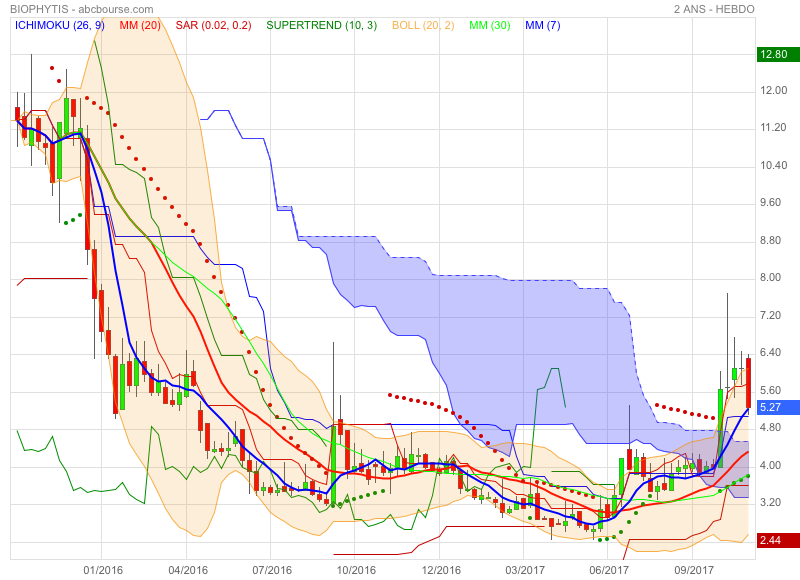The width and height of the screenshot is (800, 580).
Task: Click the 6.40 price axis label
Action: [773, 352]
